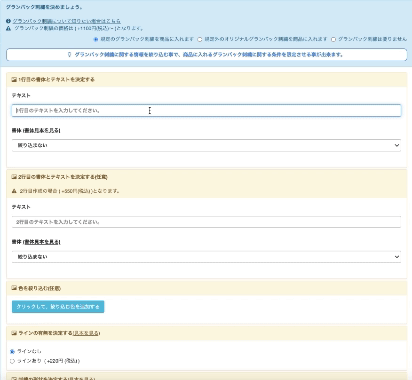Click the image icon in the 1行目 section header
412x380 pixels.
14,79
